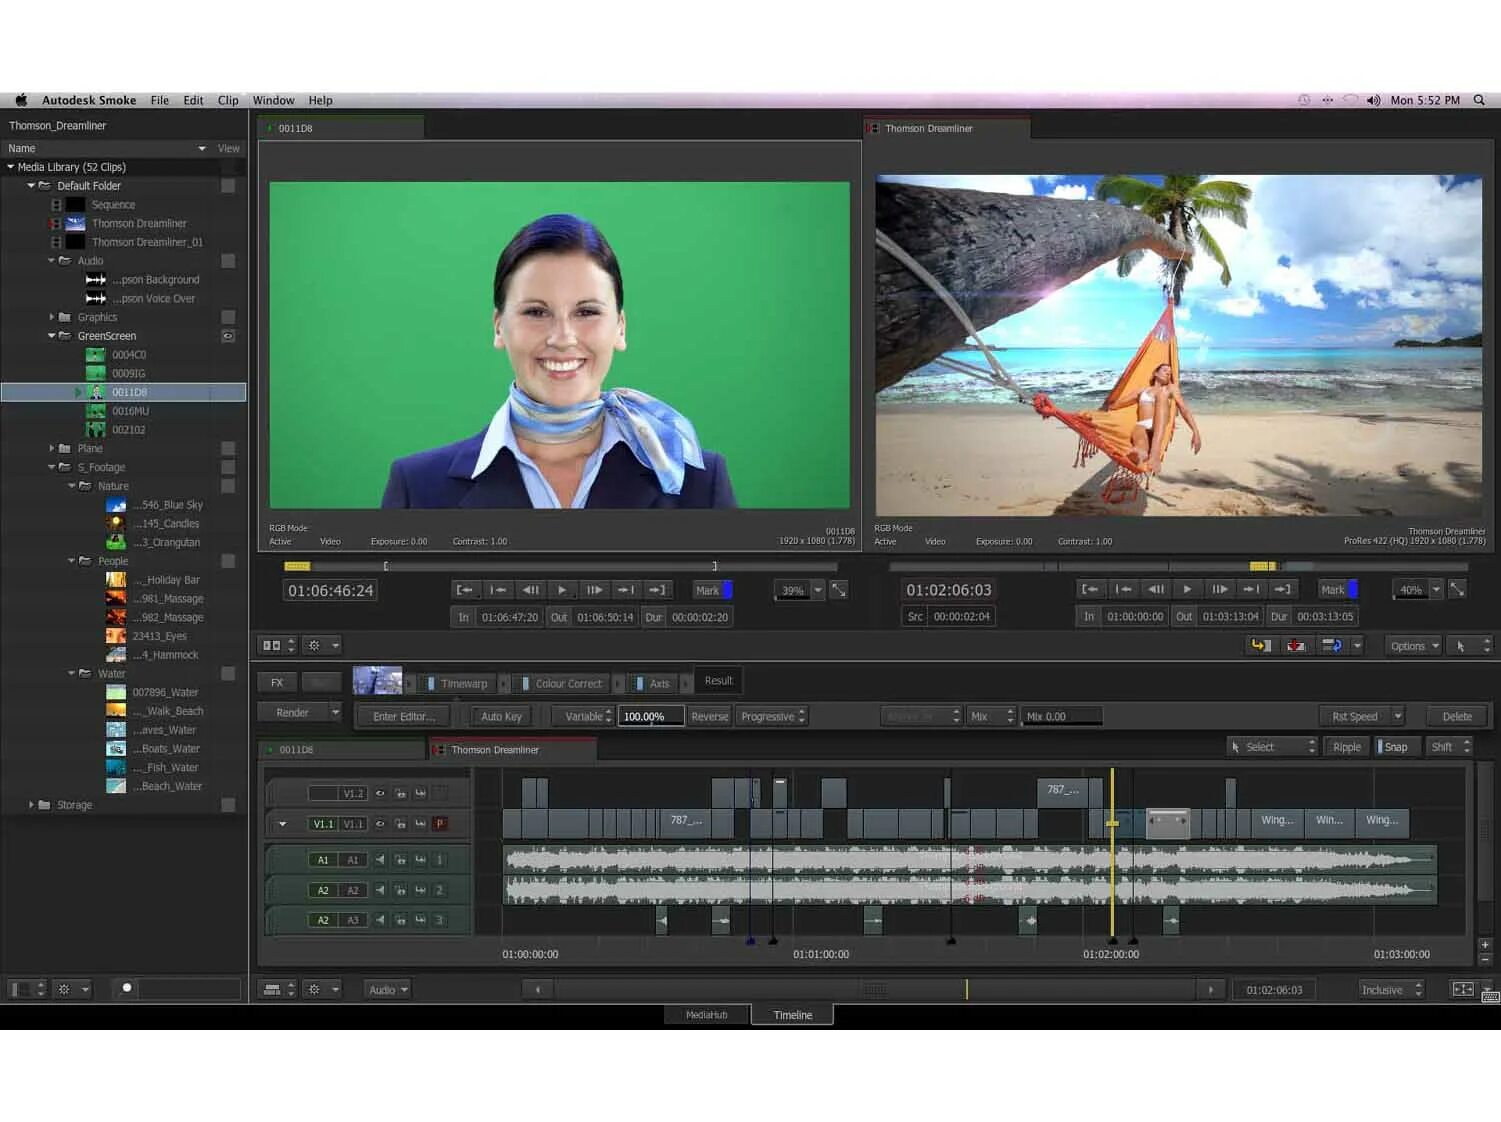Toggle the primary P flag on V1.1
This screenshot has height=1122, width=1501.
[440, 825]
